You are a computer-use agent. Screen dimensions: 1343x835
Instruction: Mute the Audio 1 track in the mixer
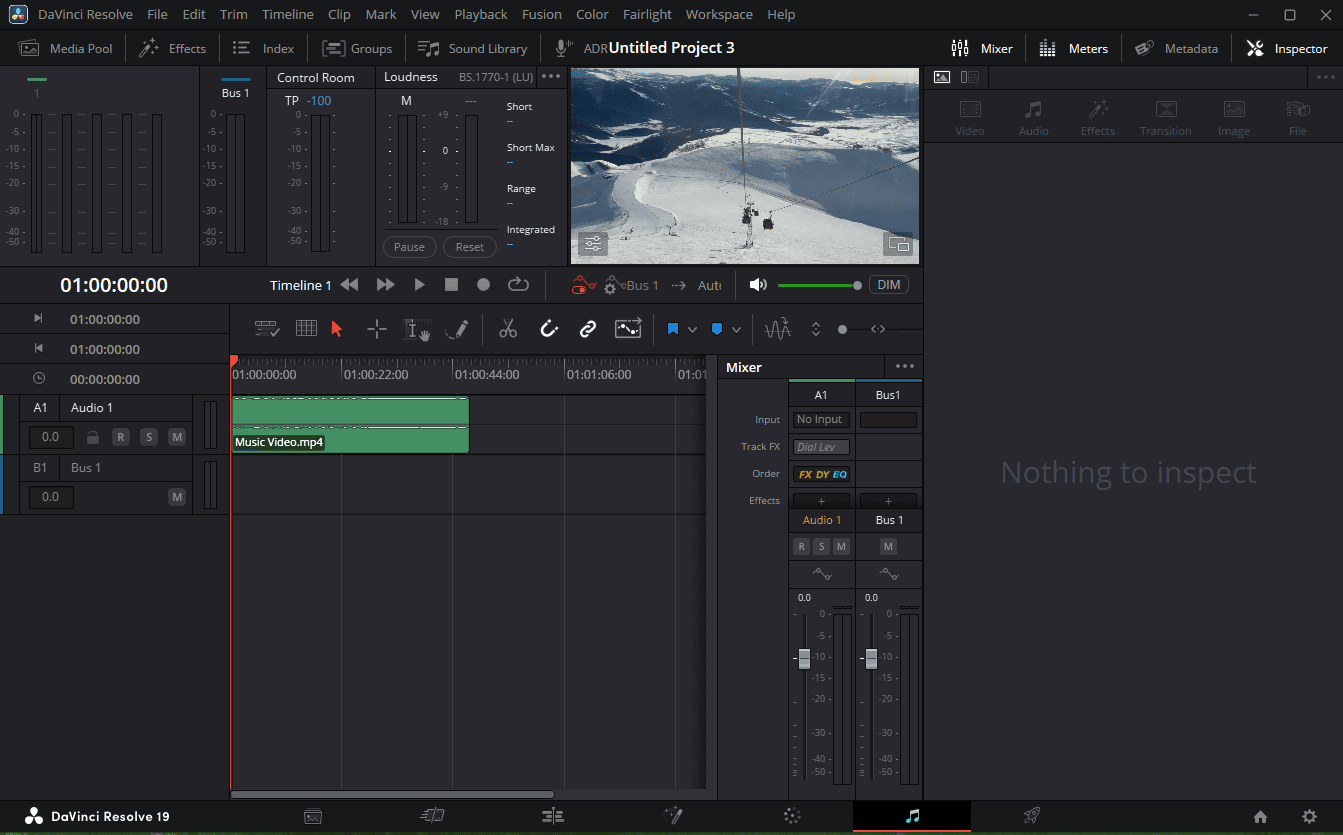click(x=841, y=546)
